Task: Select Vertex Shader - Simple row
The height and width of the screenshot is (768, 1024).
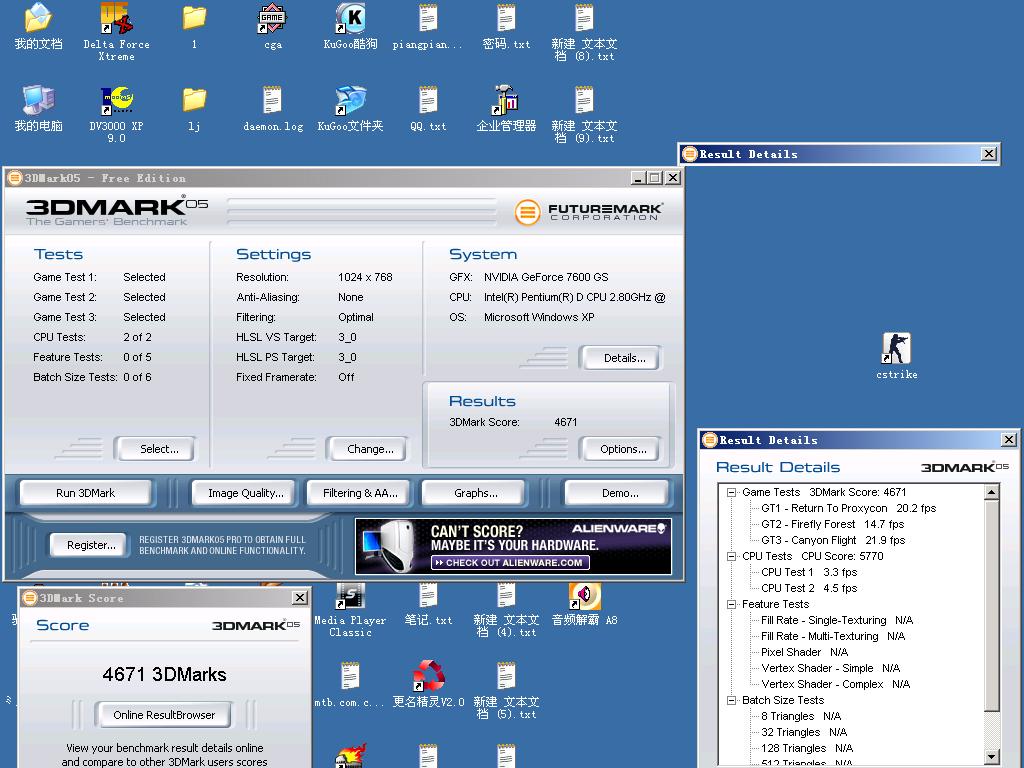Action: [x=830, y=668]
